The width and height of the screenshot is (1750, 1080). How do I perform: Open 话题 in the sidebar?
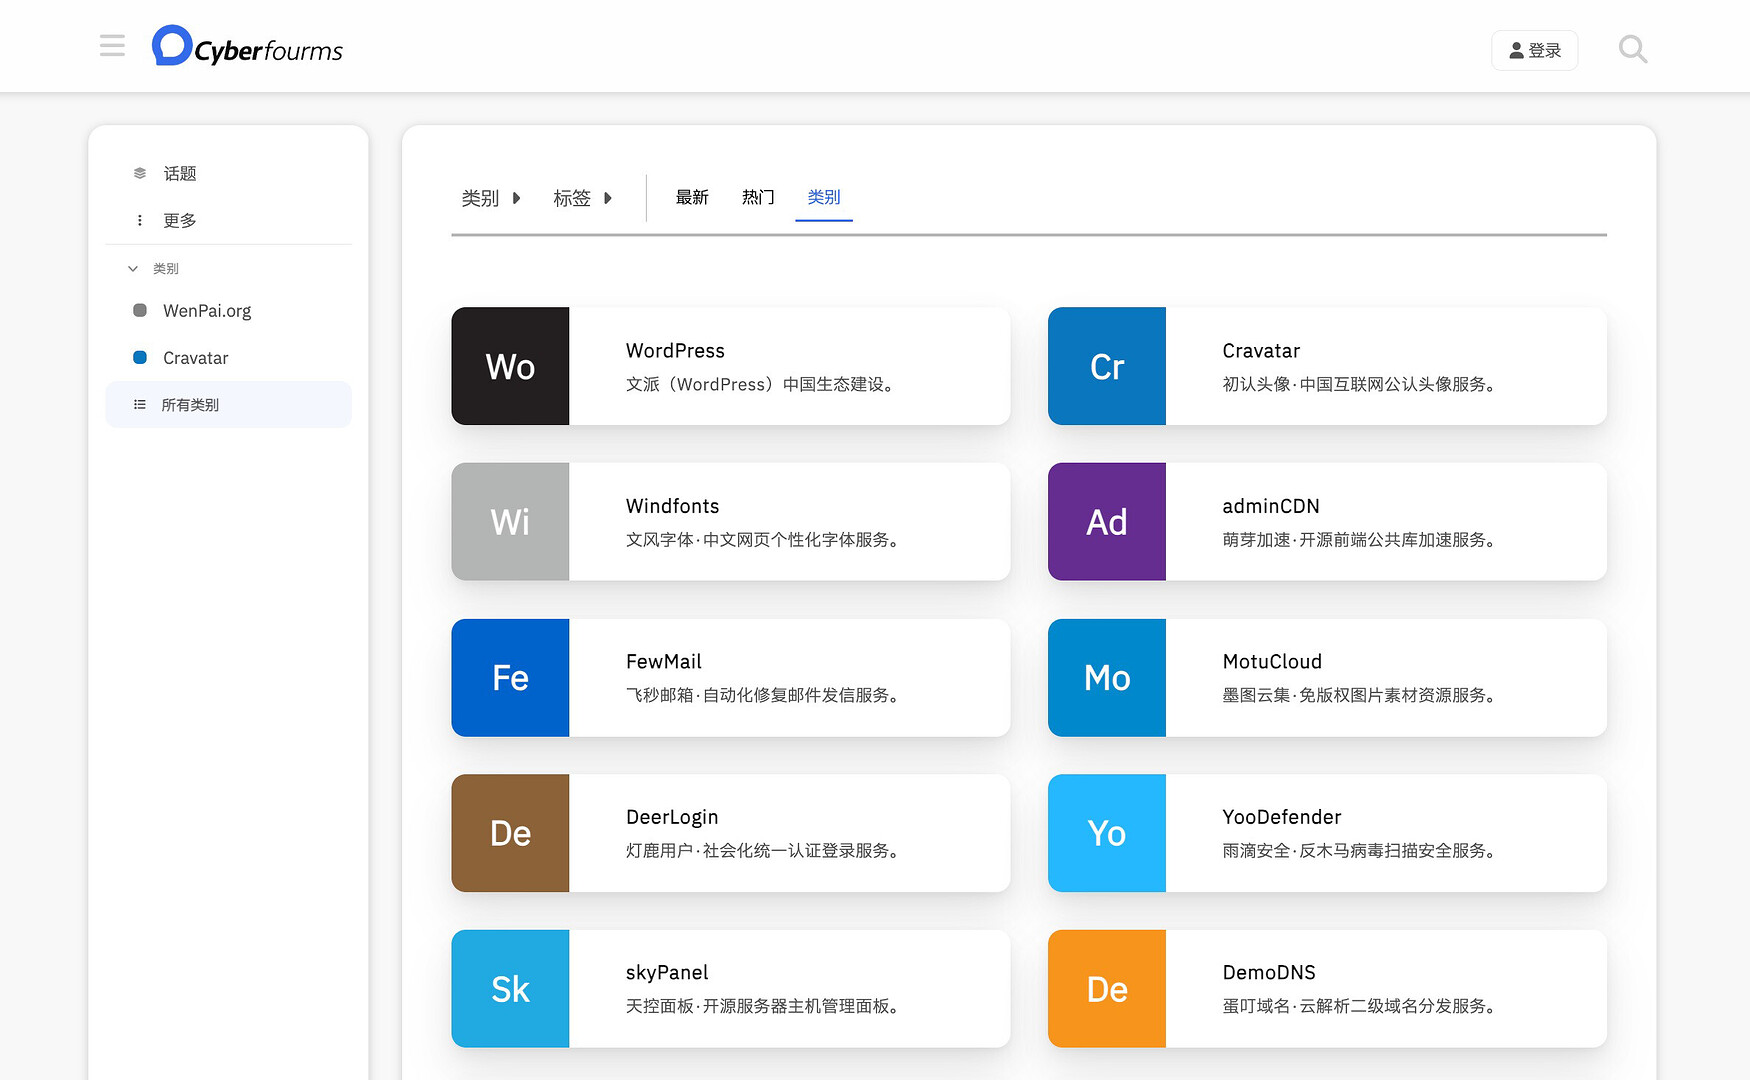pos(180,174)
